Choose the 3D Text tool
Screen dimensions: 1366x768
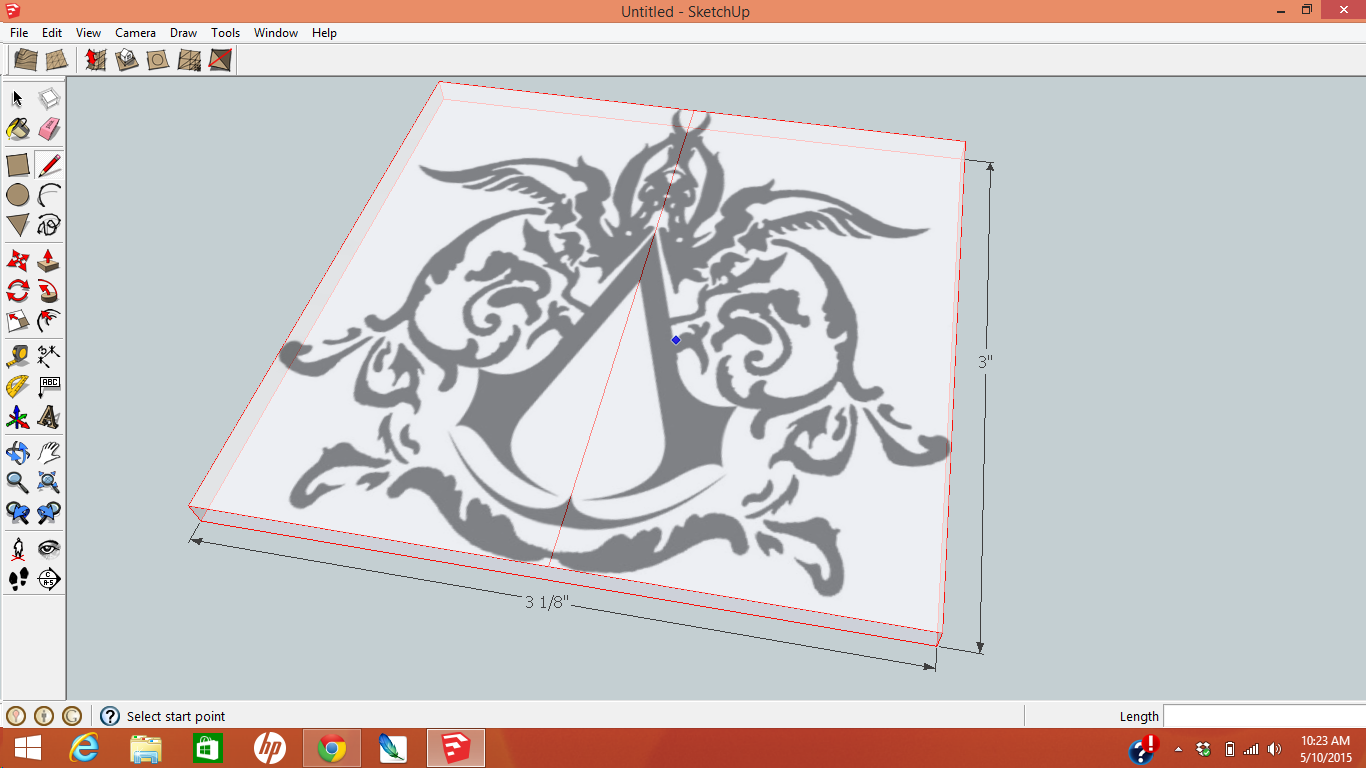47,418
